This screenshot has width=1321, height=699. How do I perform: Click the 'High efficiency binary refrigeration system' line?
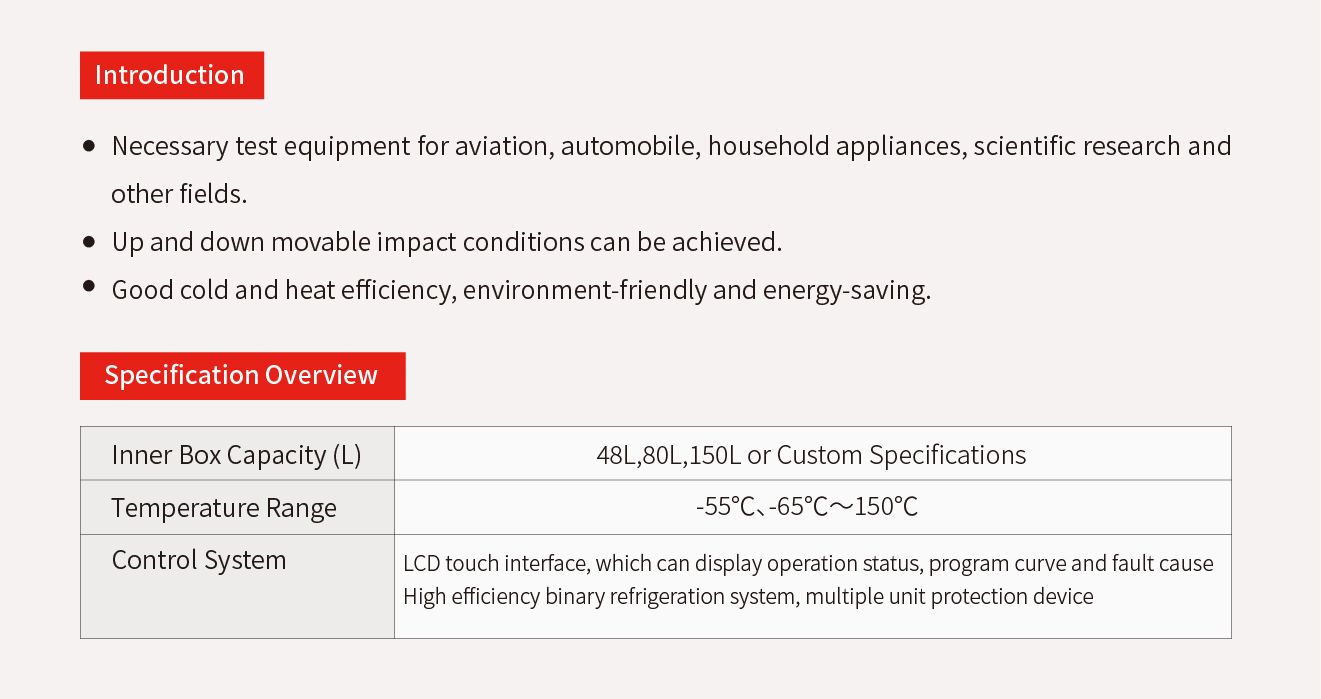(748, 597)
